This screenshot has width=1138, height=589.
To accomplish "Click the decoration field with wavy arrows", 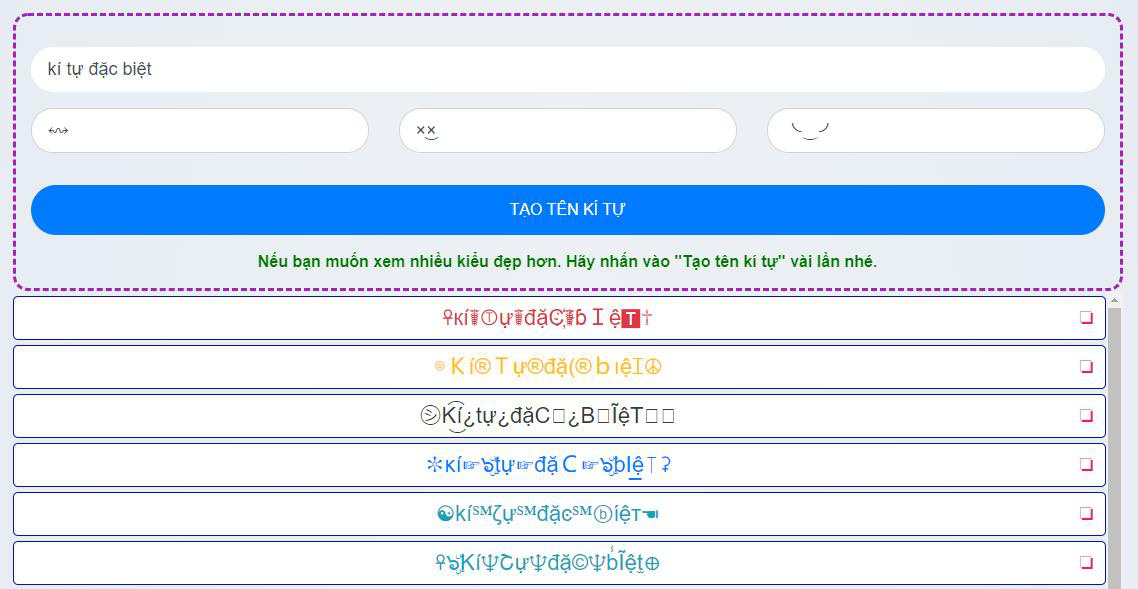I will [x=200, y=130].
